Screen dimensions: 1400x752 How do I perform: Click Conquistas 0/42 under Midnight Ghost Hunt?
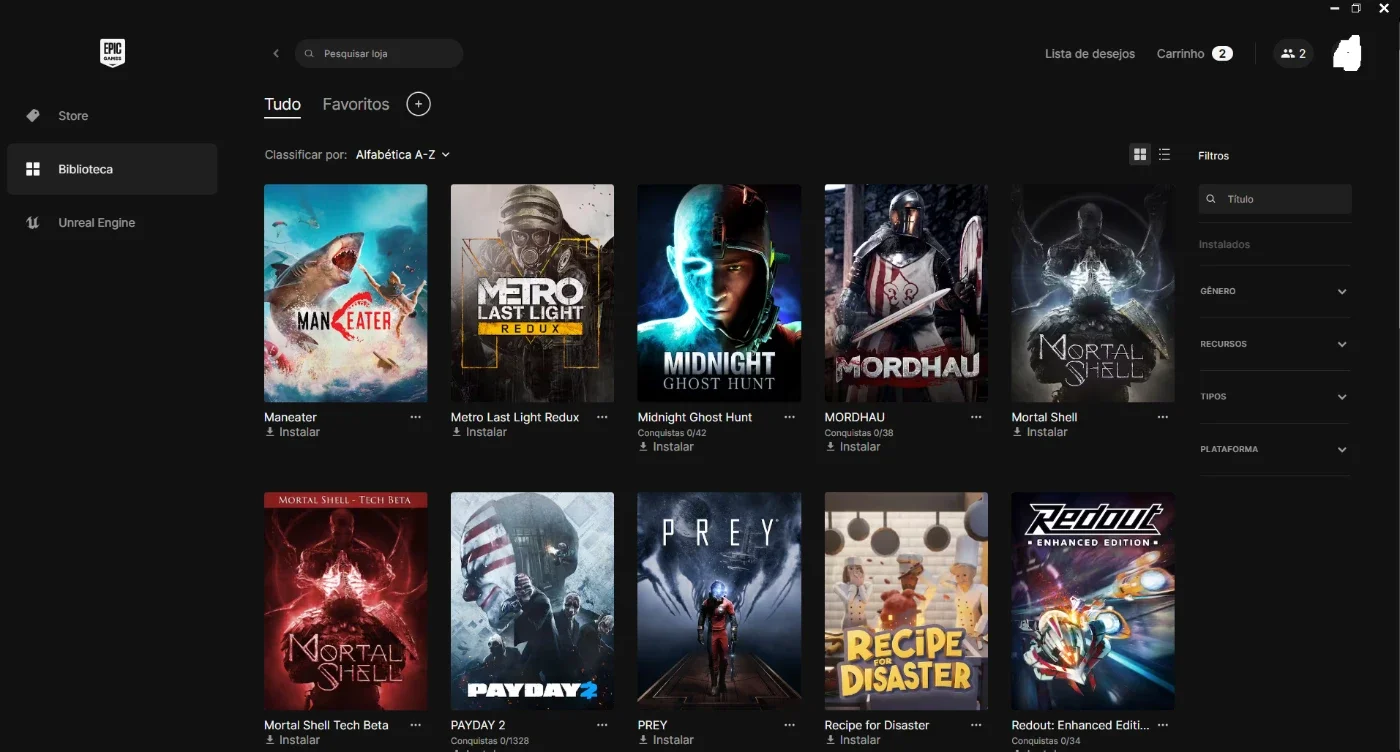point(672,433)
